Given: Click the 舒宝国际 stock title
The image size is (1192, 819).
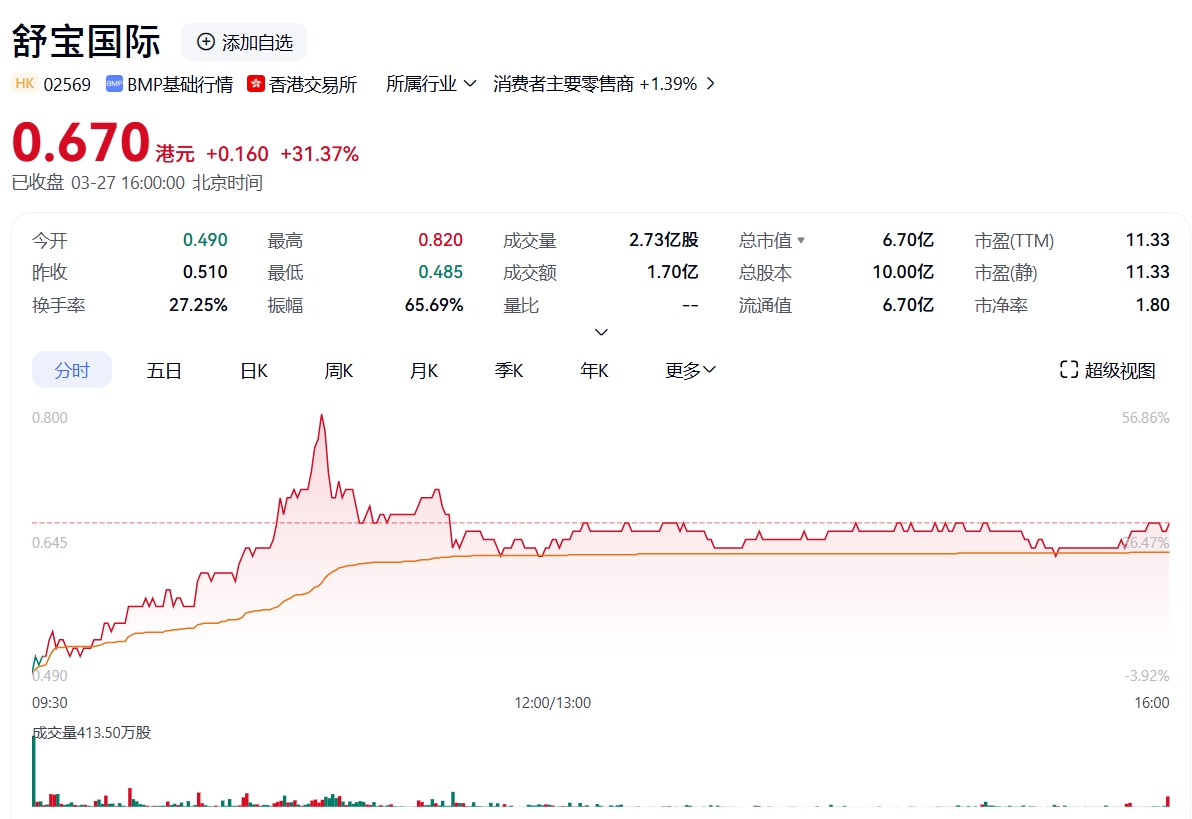Looking at the screenshot, I should pos(86,42).
